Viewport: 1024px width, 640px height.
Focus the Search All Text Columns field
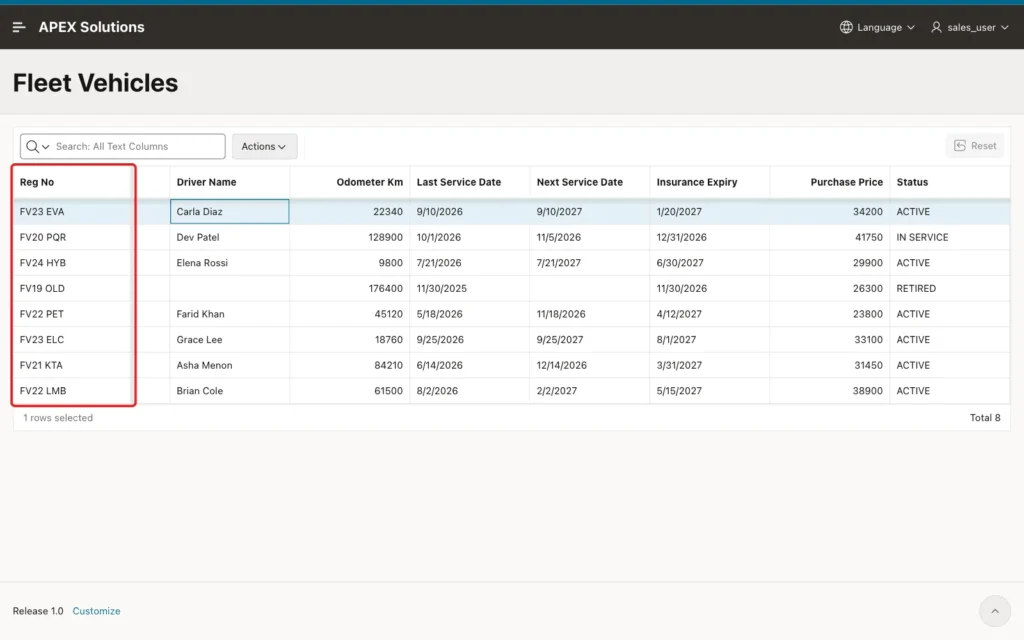[138, 146]
